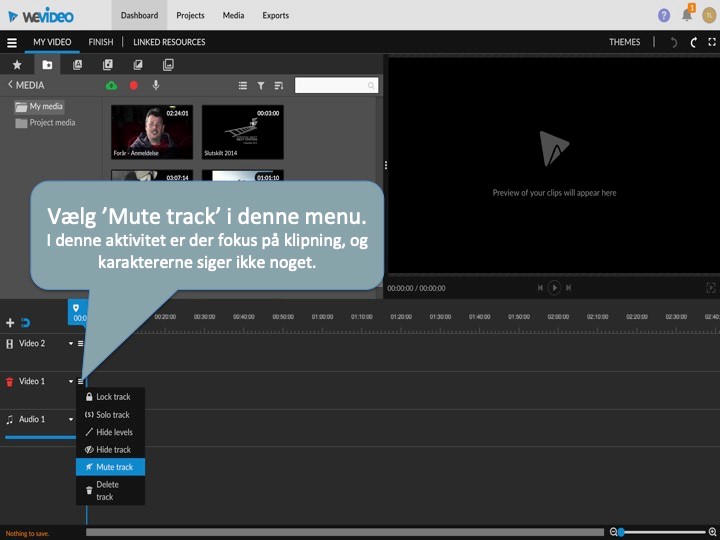This screenshot has width=720, height=540.
Task: Open the backgrounds tab icon
Action: point(168,65)
